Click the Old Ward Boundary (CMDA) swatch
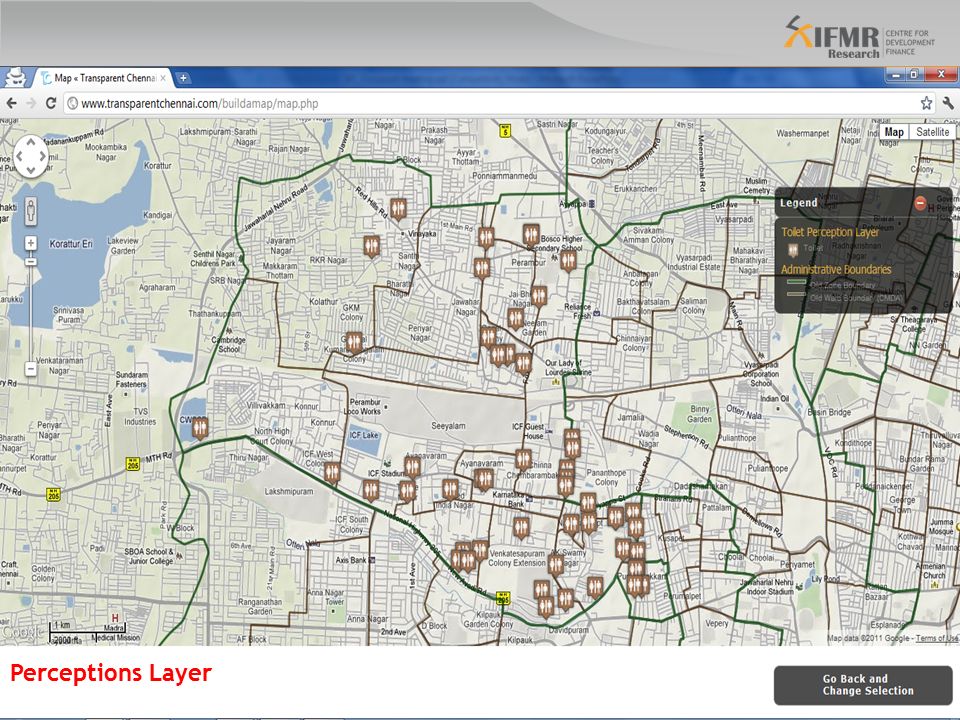960x720 pixels. click(x=796, y=294)
